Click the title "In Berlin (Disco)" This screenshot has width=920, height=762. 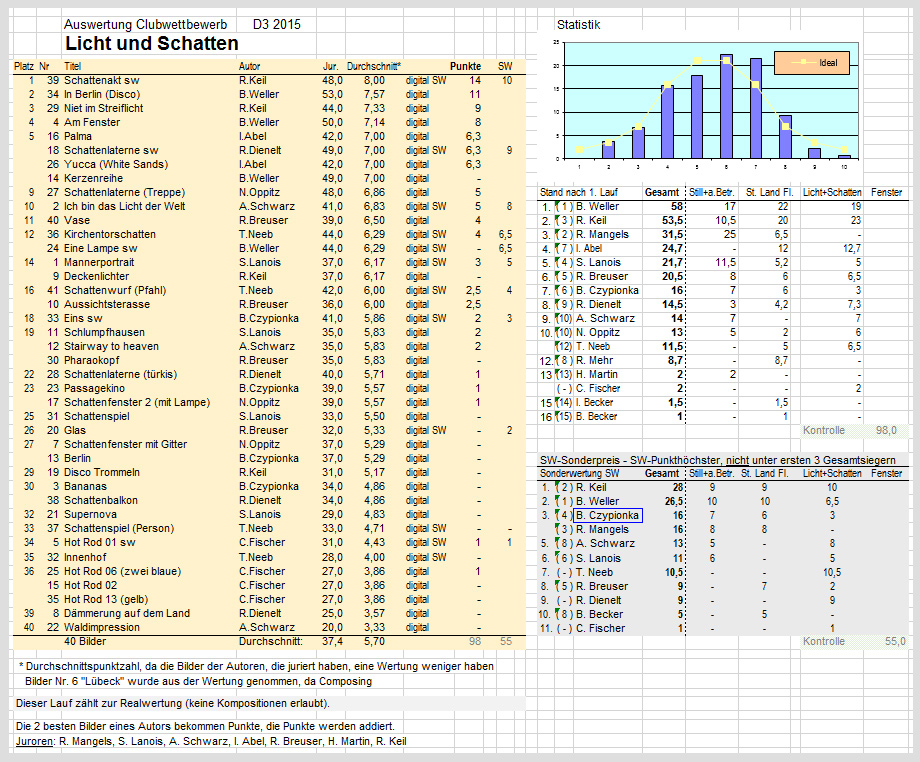click(102, 94)
